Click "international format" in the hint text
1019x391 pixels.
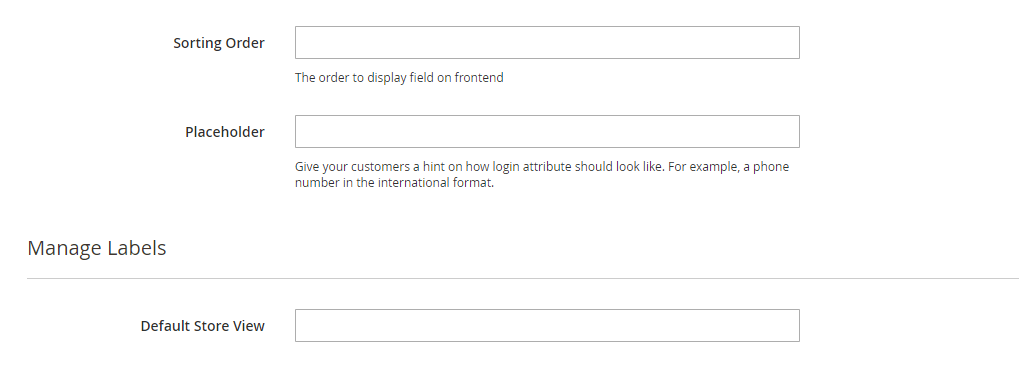(x=432, y=183)
